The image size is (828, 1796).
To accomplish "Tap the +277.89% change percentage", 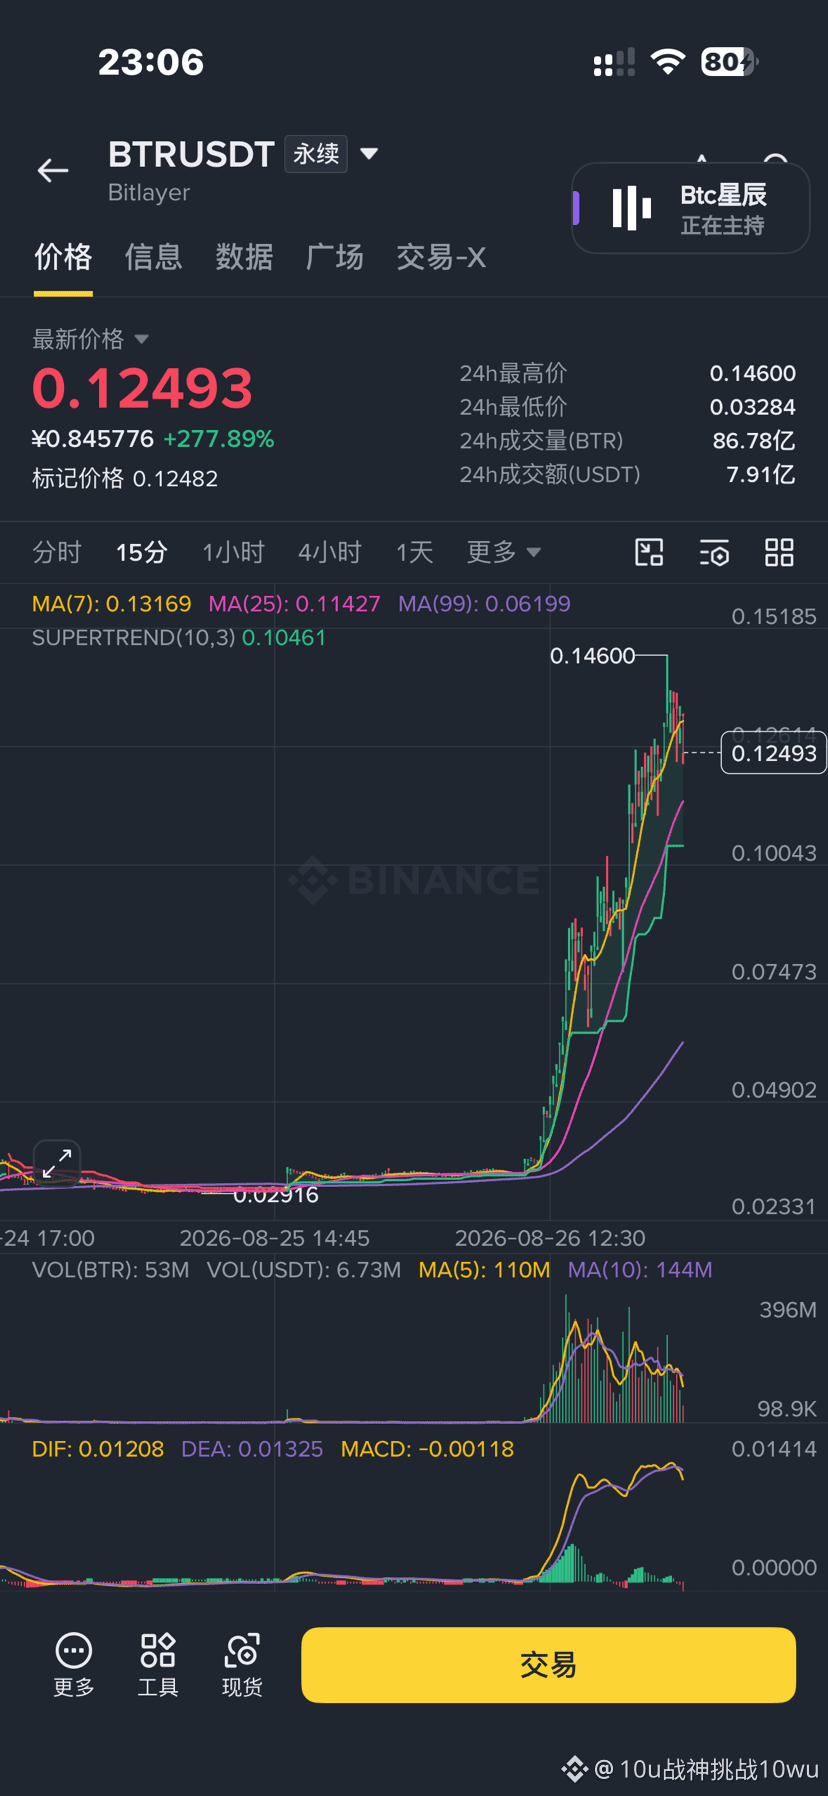I will tap(219, 439).
